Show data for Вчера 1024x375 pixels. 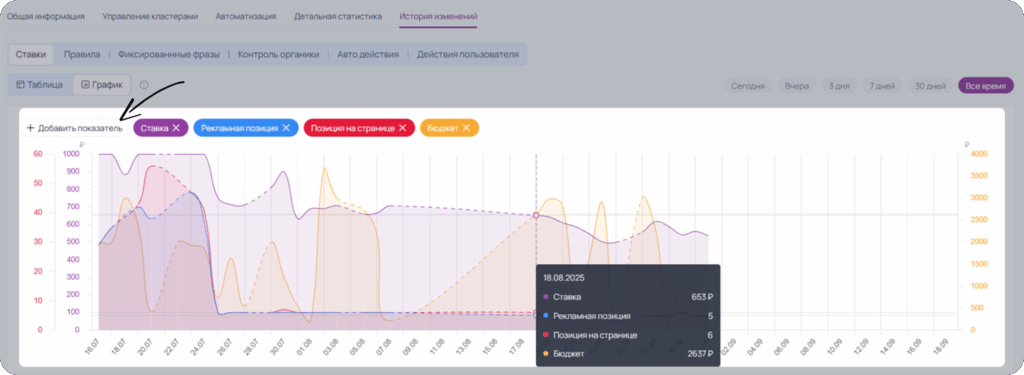tap(797, 86)
